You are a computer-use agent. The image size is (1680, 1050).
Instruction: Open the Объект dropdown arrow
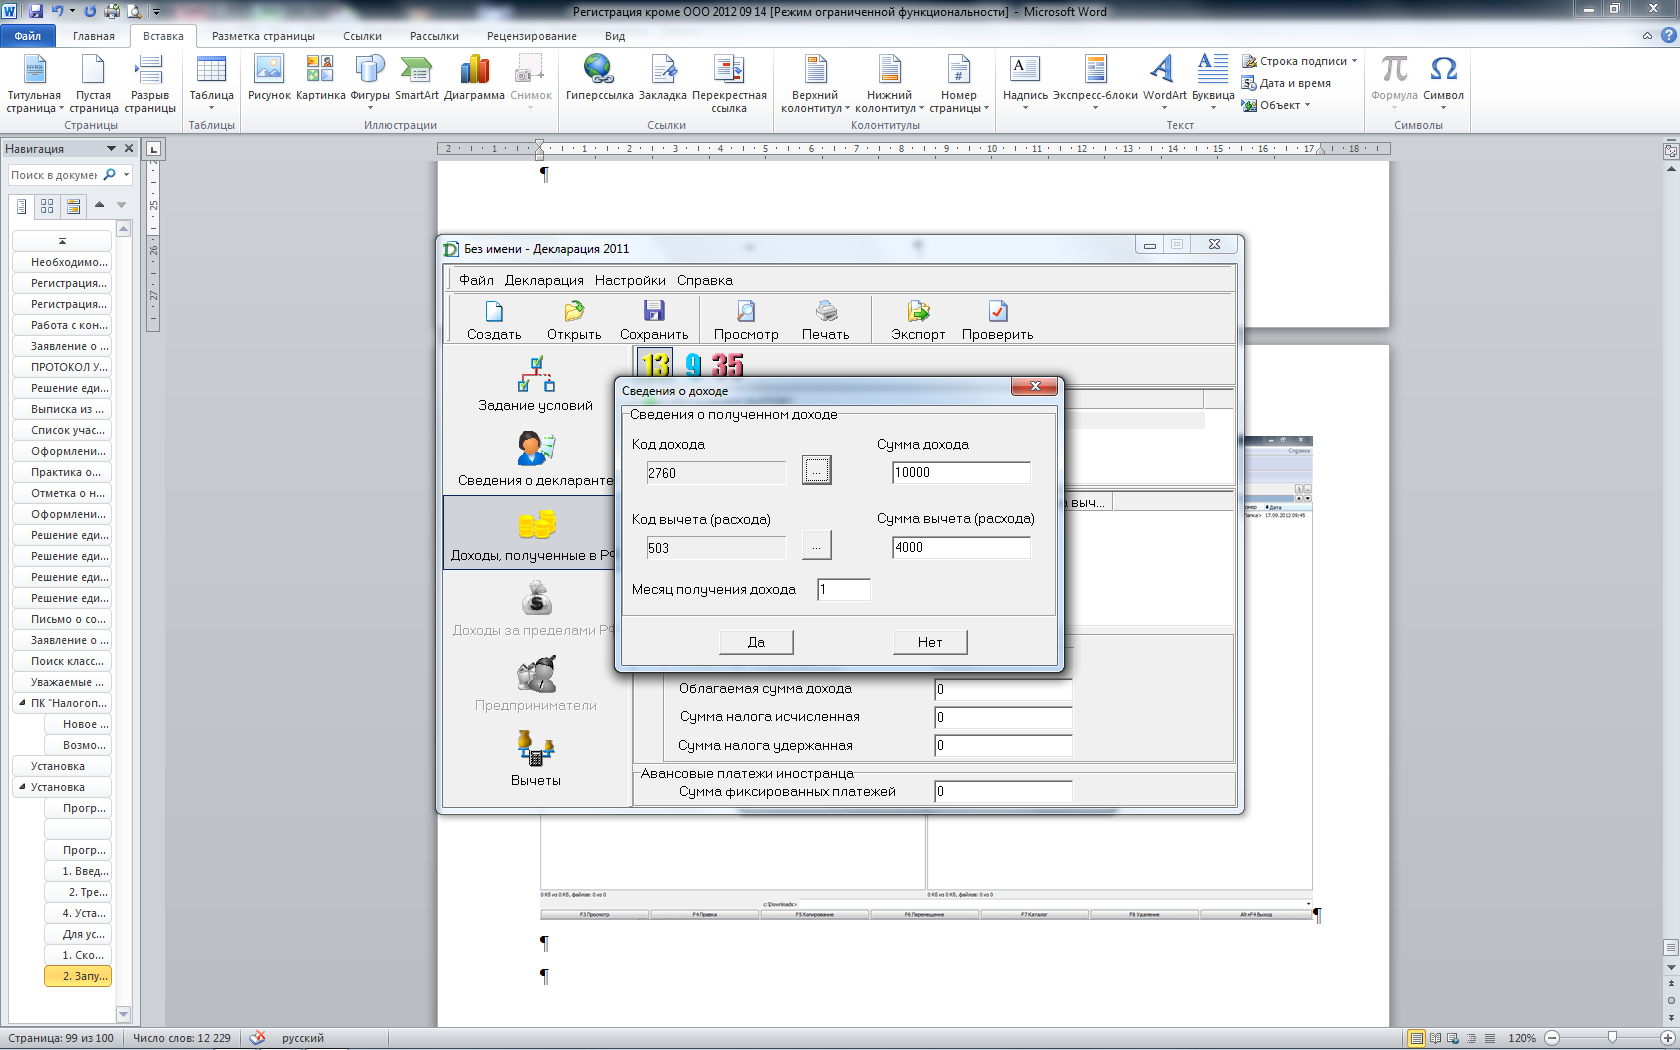[1307, 105]
